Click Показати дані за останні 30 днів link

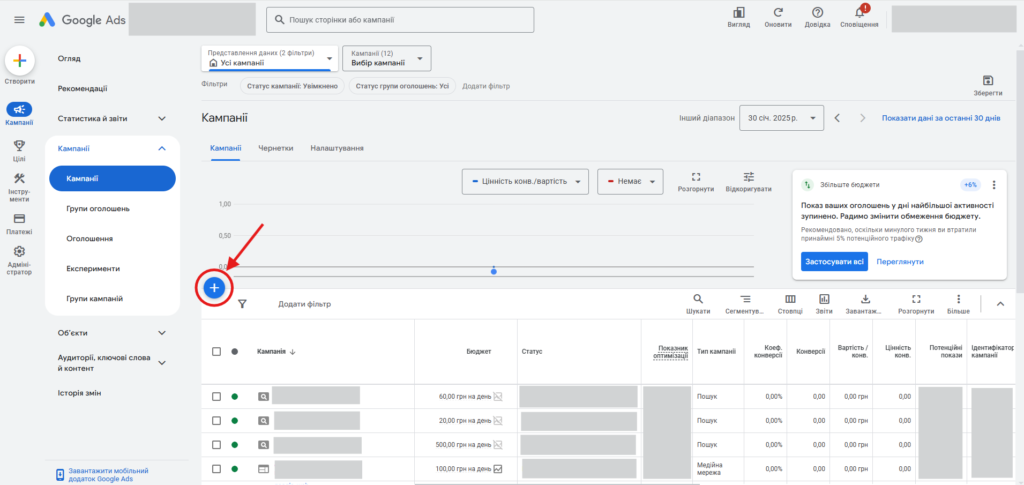(x=940, y=118)
